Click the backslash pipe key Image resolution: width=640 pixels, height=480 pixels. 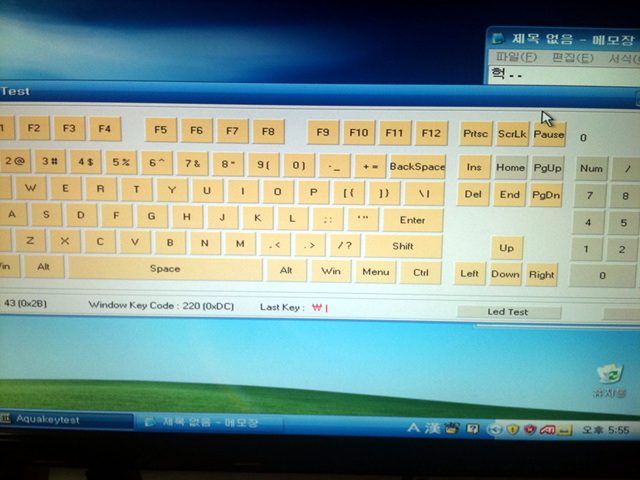tap(424, 193)
